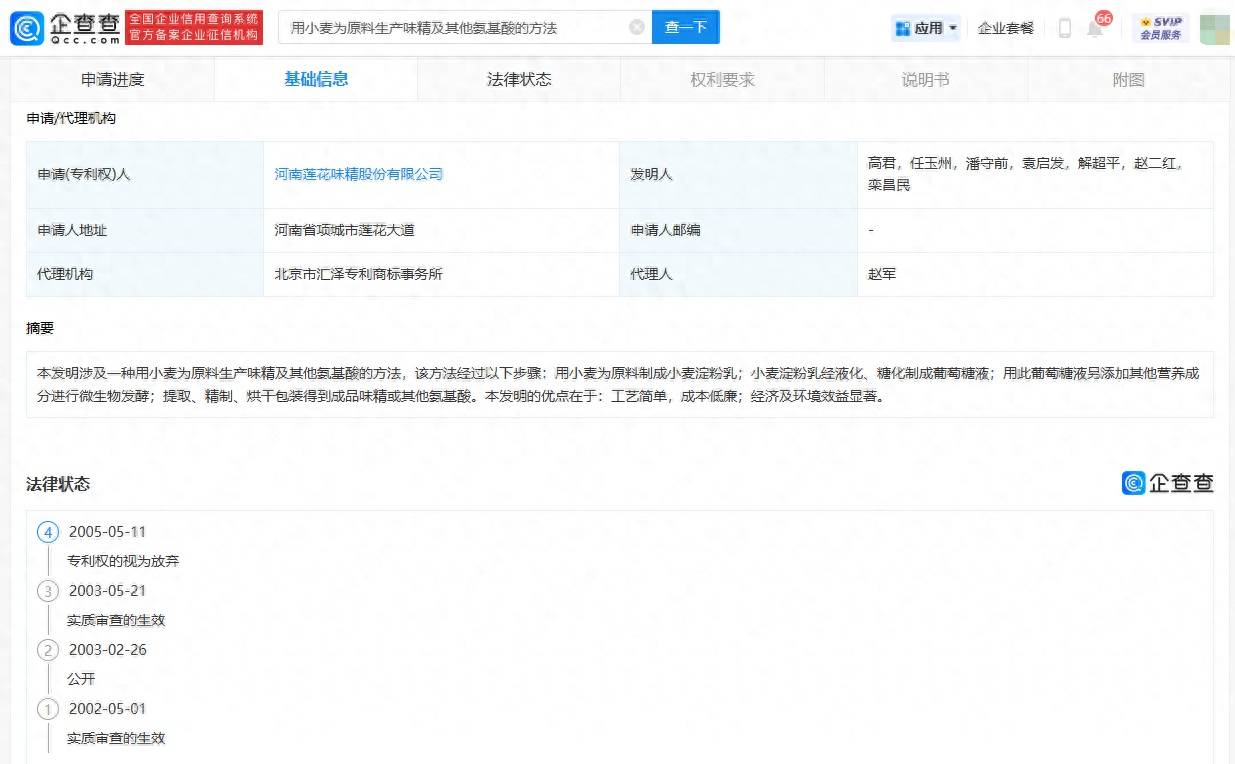Image resolution: width=1235 pixels, height=764 pixels.
Task: Open the Qcc.com logo homepage
Action: [66, 28]
